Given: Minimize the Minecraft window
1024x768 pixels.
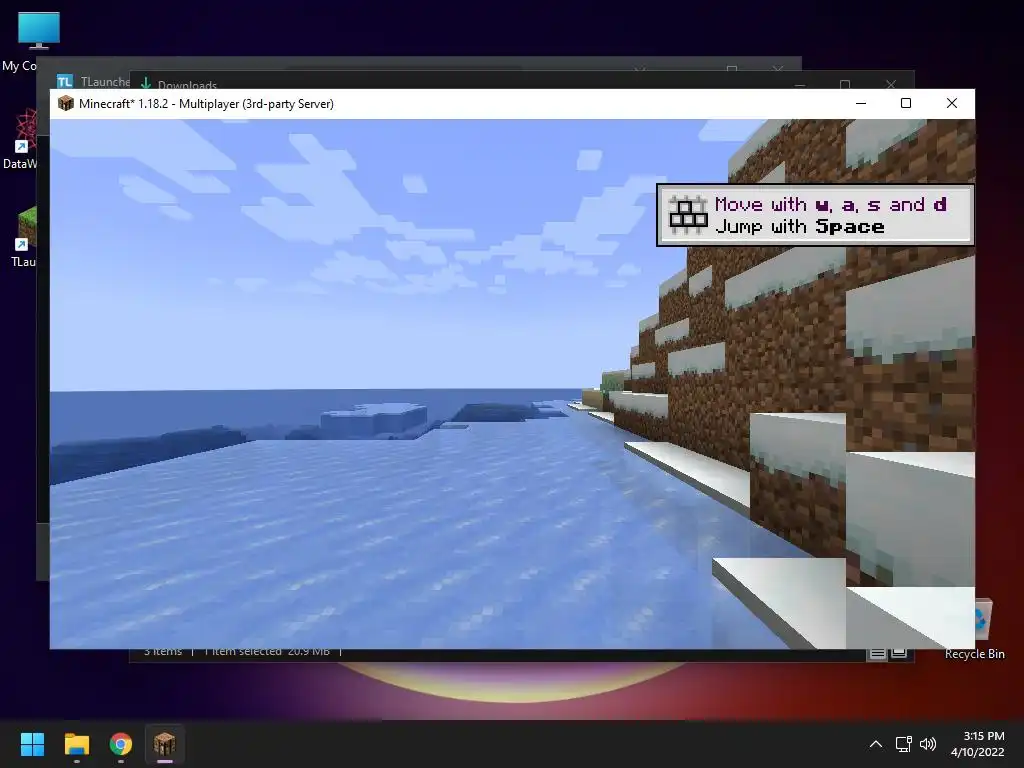Looking at the screenshot, I should click(x=861, y=103).
